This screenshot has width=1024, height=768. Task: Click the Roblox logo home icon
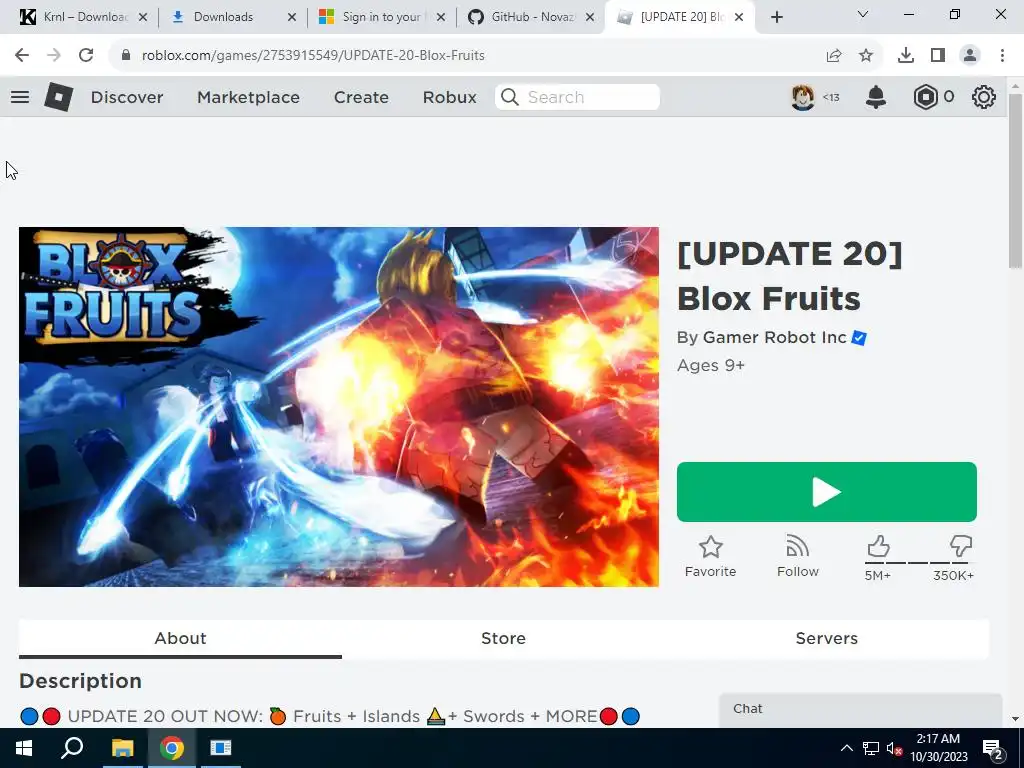point(58,97)
